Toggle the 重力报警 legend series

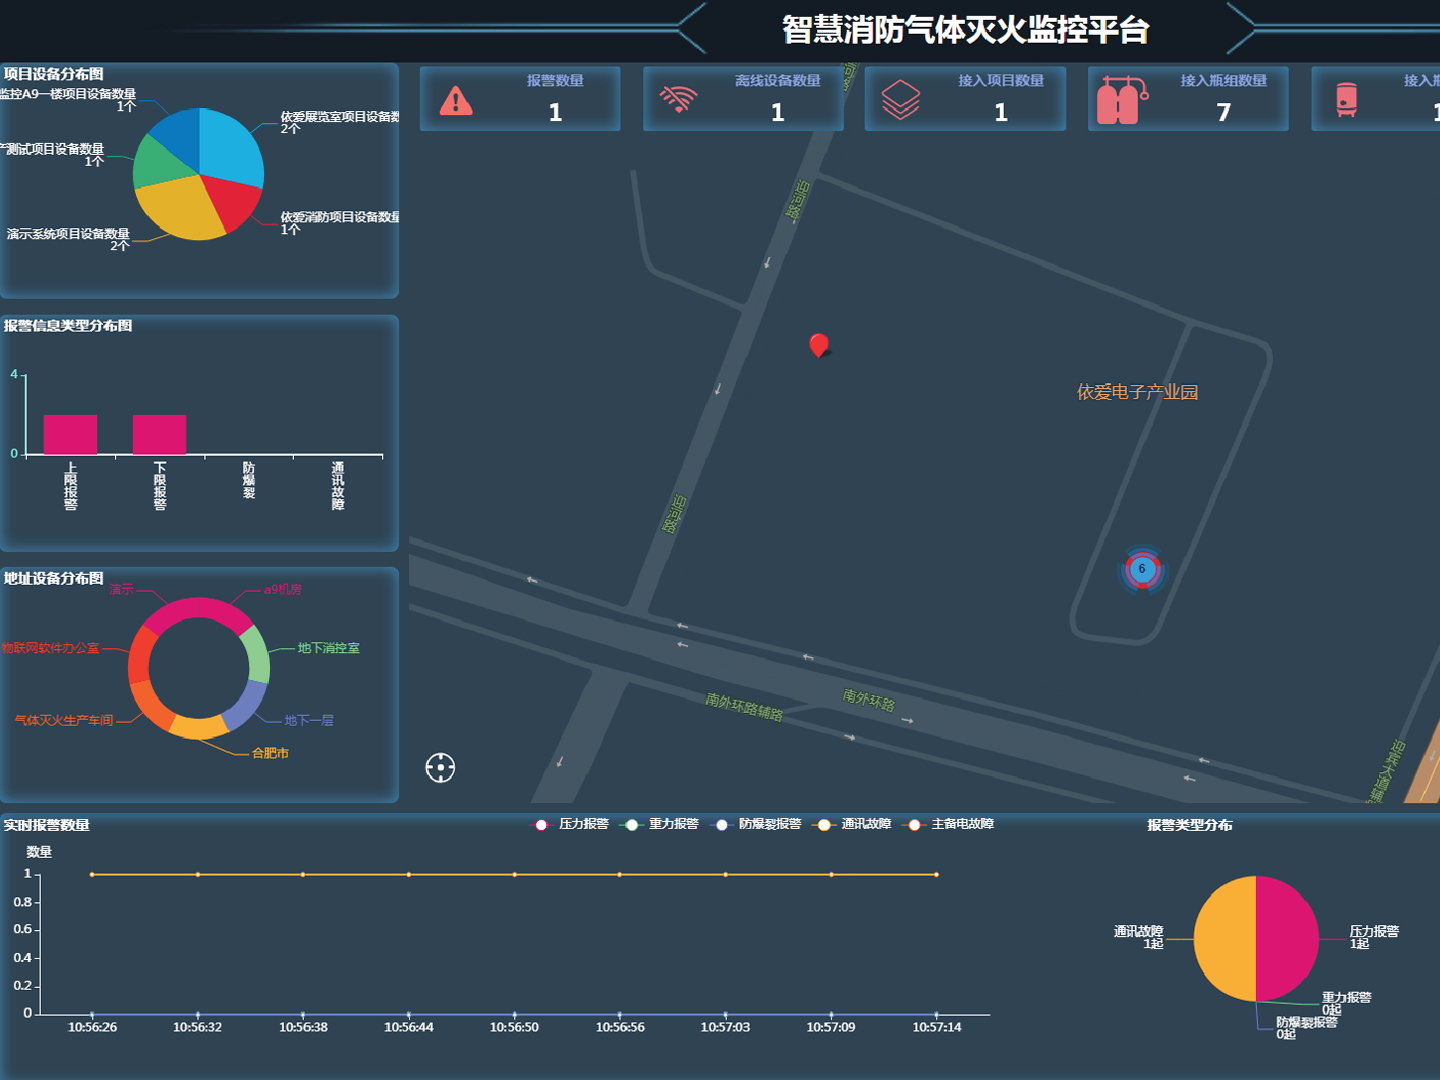(661, 824)
